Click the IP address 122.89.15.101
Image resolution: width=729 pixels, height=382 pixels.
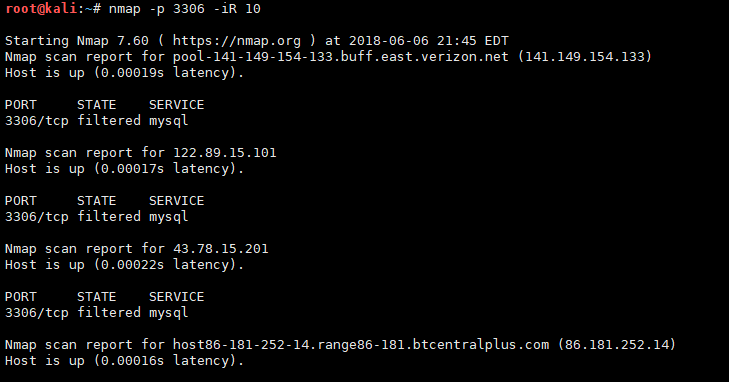pyautogui.click(x=225, y=153)
